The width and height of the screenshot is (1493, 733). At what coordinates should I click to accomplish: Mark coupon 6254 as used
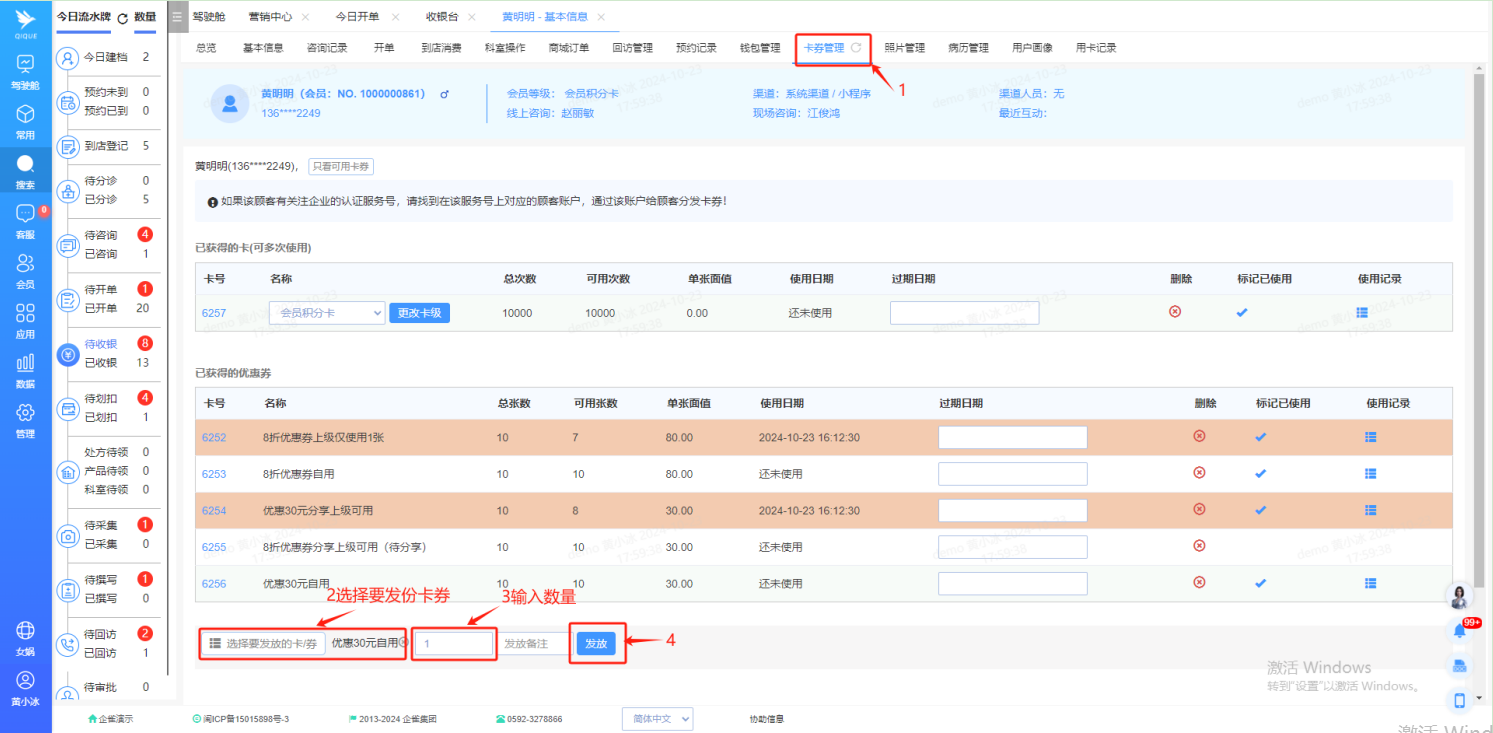pos(1260,510)
